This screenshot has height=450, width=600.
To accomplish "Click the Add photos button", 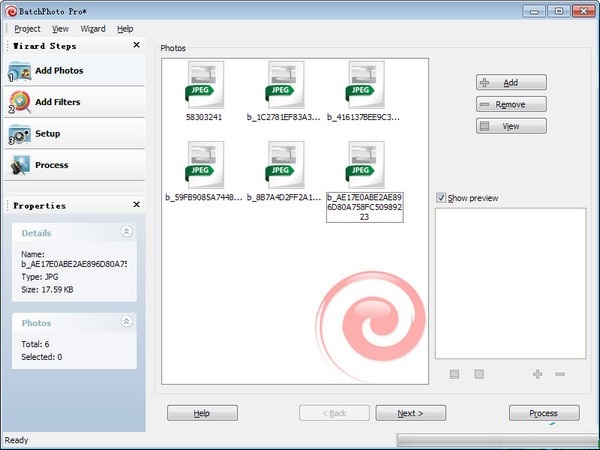I will point(511,82).
